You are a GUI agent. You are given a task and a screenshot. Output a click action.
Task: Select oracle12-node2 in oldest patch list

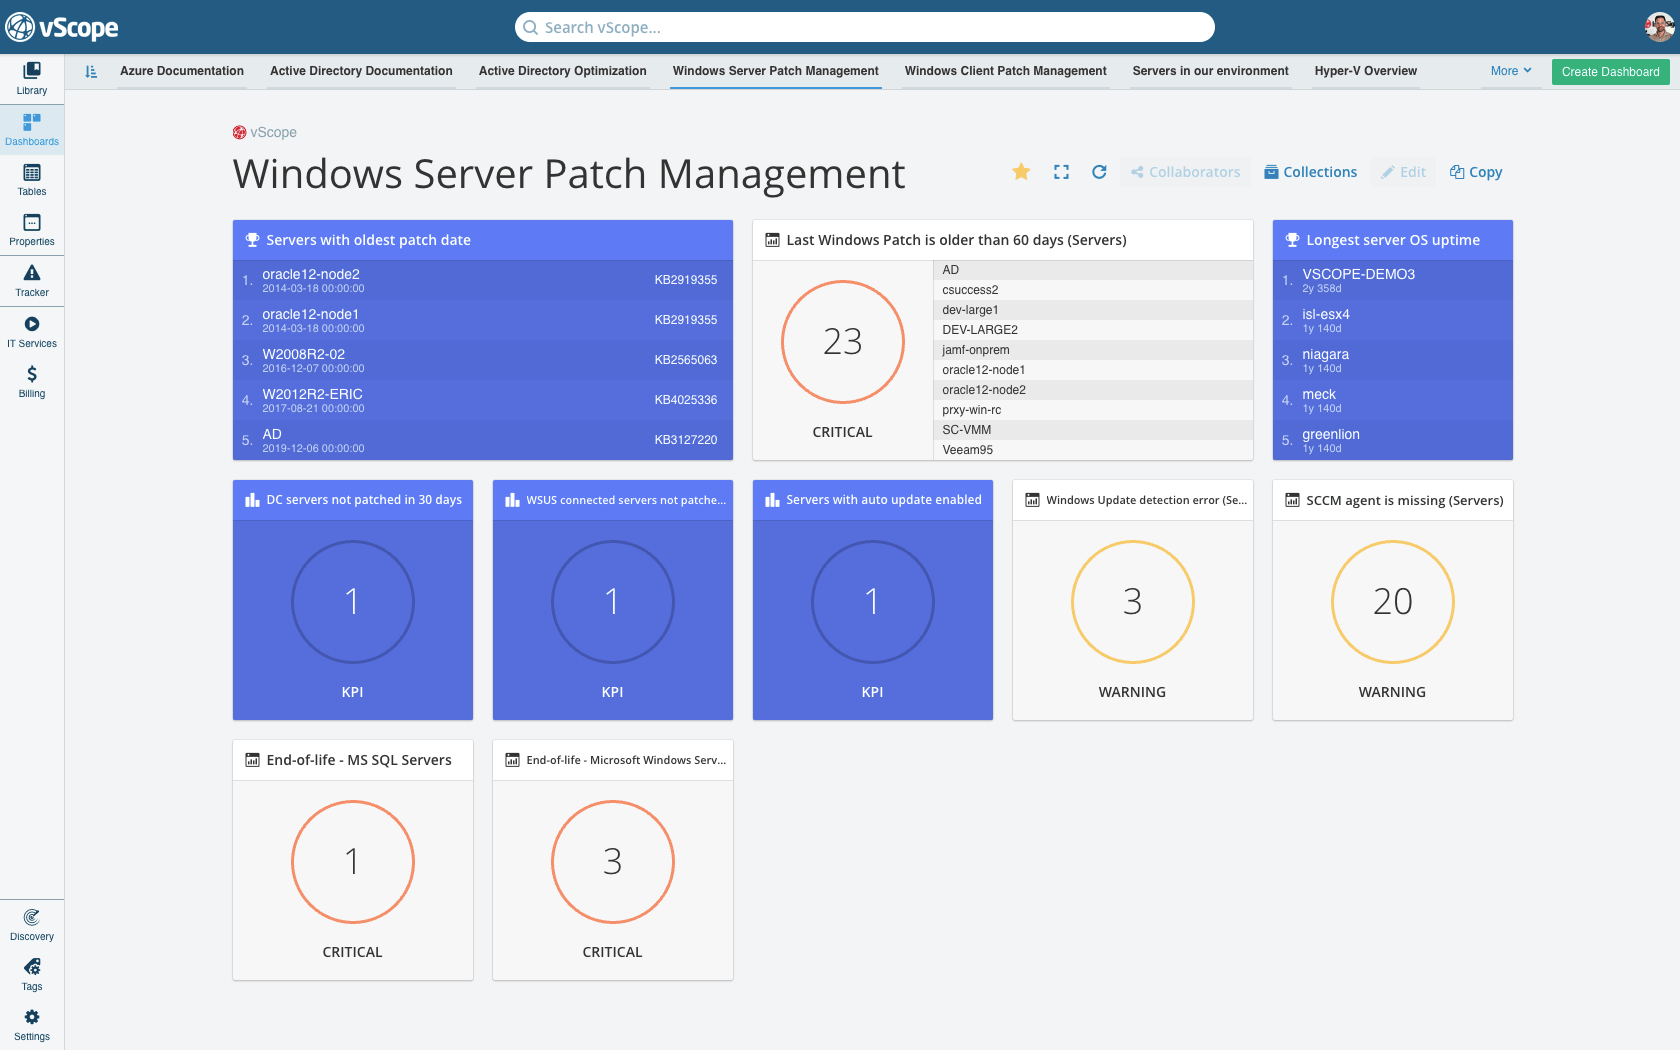482,280
